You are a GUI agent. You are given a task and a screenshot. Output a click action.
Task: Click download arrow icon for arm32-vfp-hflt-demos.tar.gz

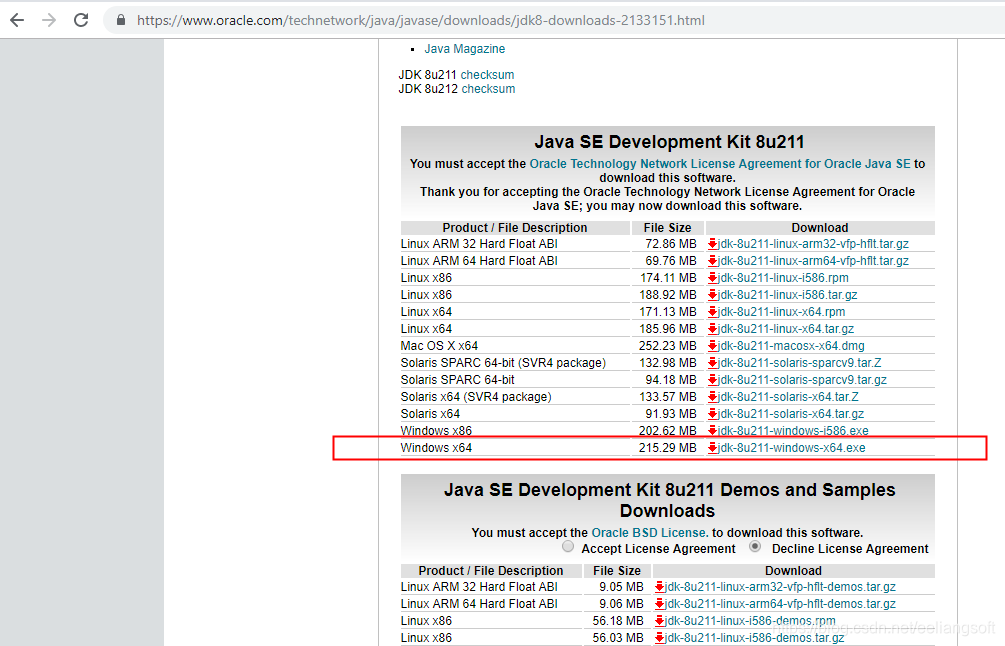click(x=660, y=587)
